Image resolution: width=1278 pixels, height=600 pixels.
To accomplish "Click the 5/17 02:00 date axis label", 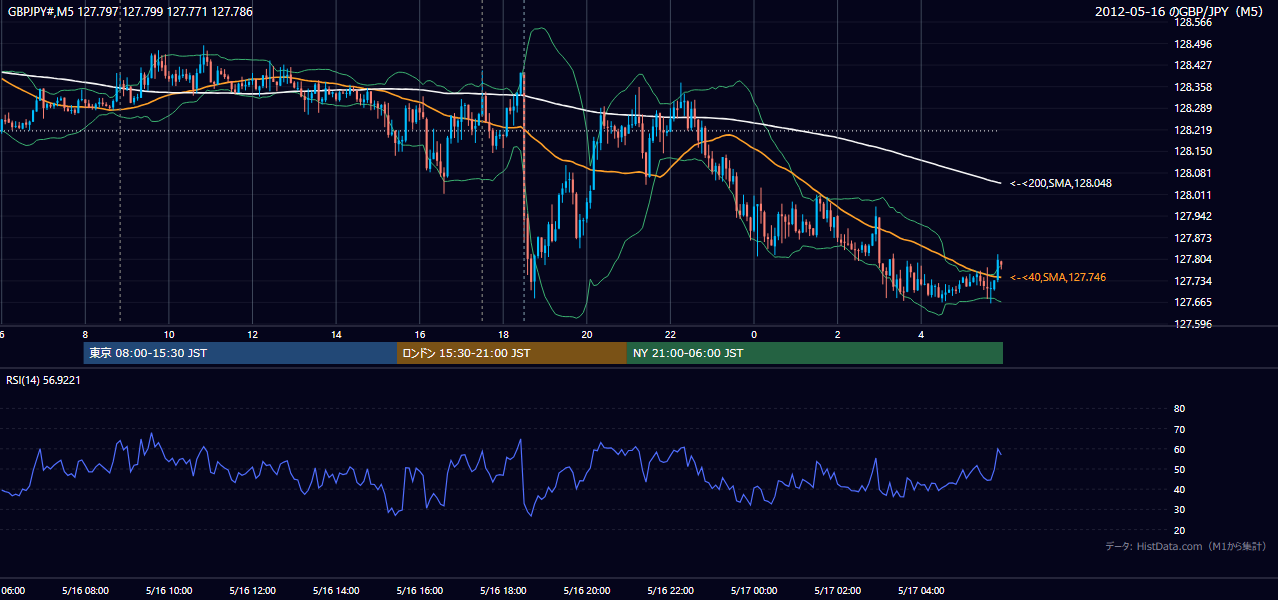I will click(x=838, y=591).
